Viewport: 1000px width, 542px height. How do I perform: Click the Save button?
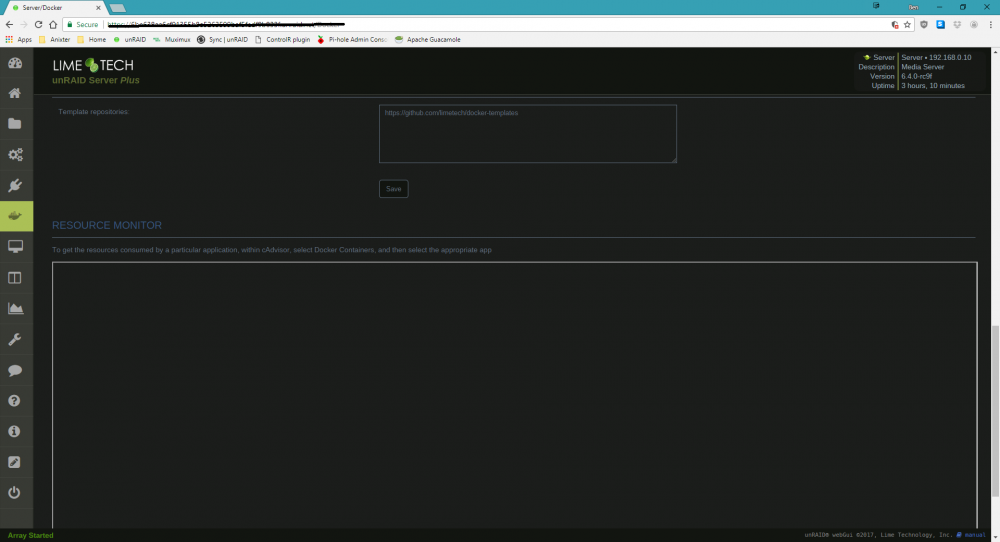pos(393,189)
